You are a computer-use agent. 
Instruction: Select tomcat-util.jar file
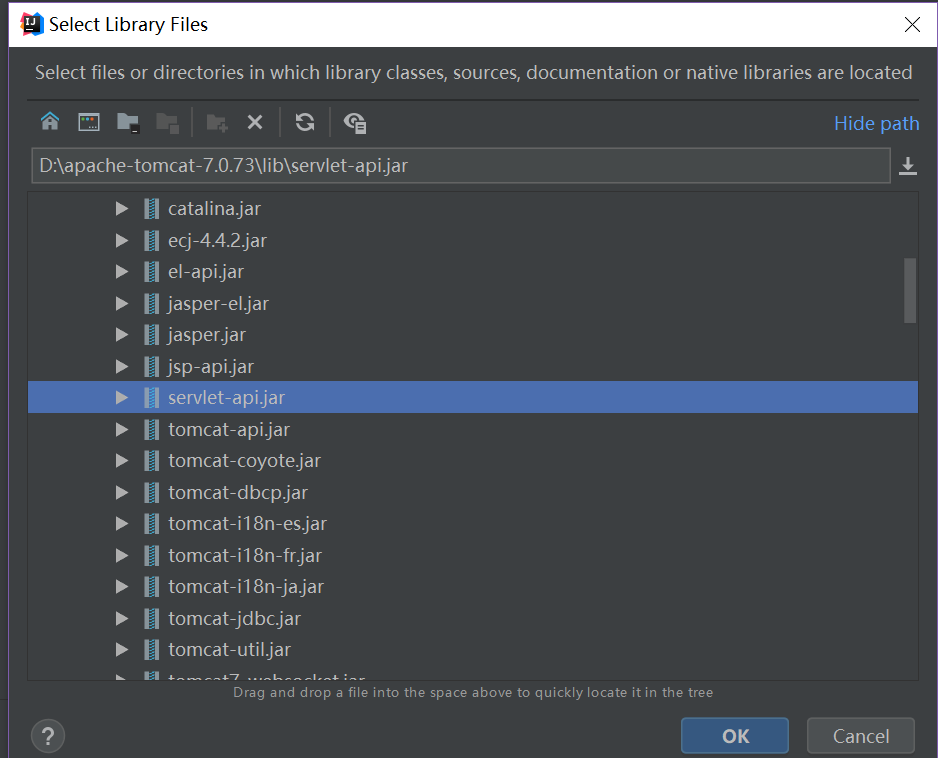coord(230,650)
